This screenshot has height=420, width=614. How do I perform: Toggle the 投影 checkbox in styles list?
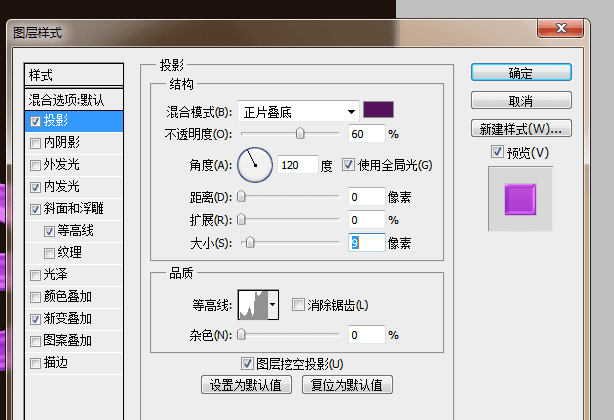tap(35, 121)
